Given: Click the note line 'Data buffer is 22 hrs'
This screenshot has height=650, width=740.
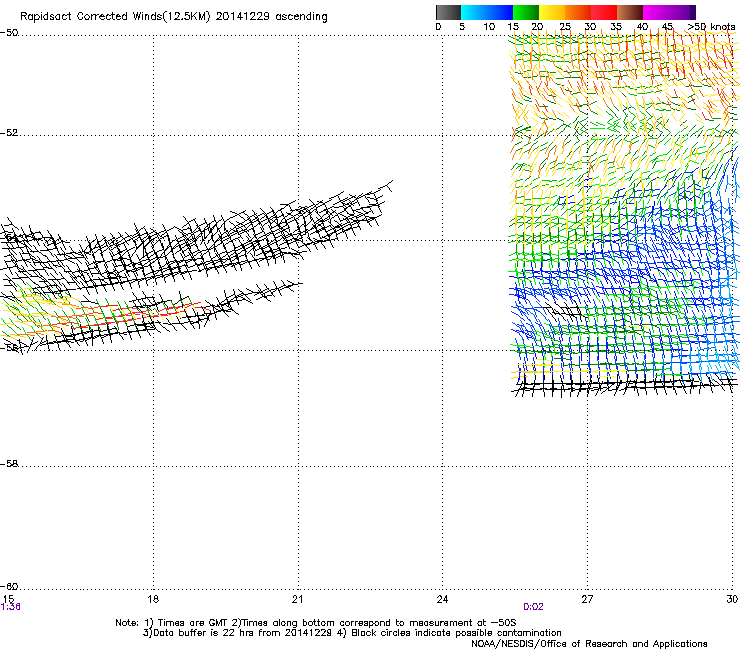Looking at the screenshot, I should (x=204, y=633).
